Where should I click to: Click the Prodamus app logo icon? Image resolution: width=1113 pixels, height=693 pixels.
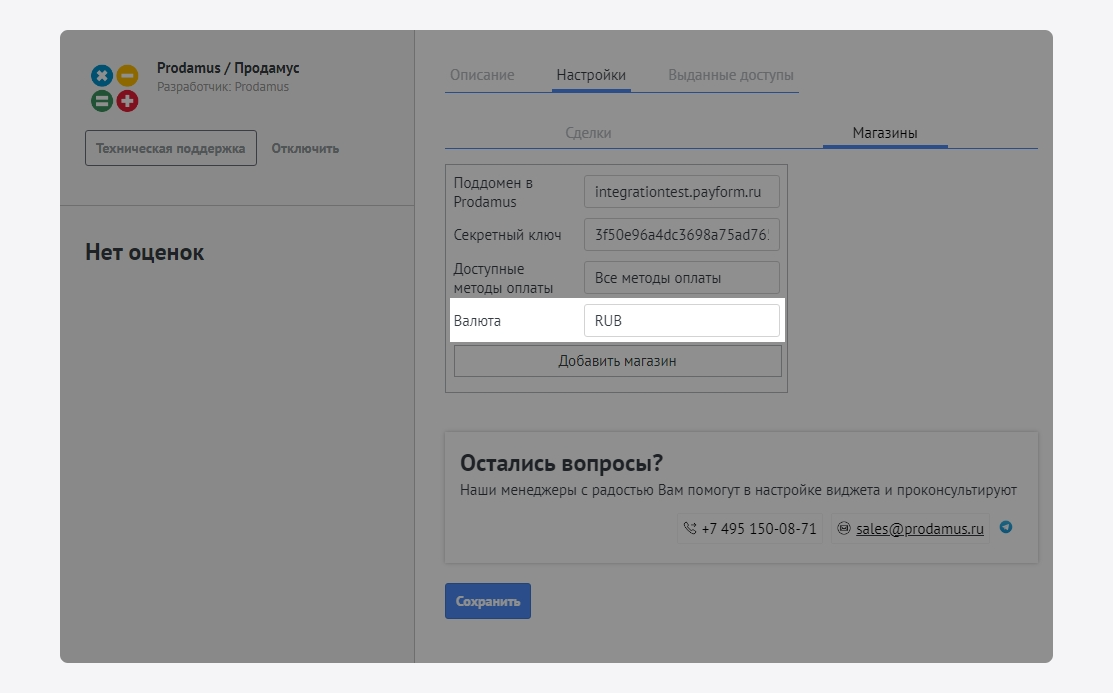pos(114,88)
